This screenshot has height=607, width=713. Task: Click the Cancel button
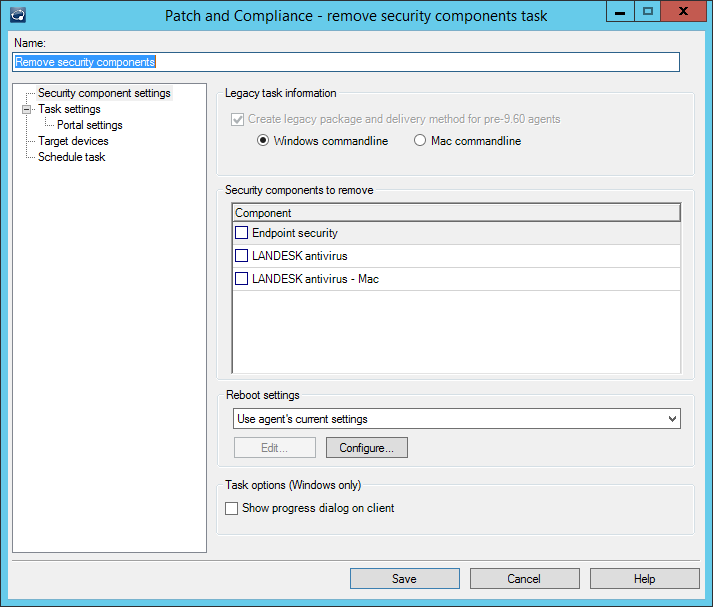(524, 578)
